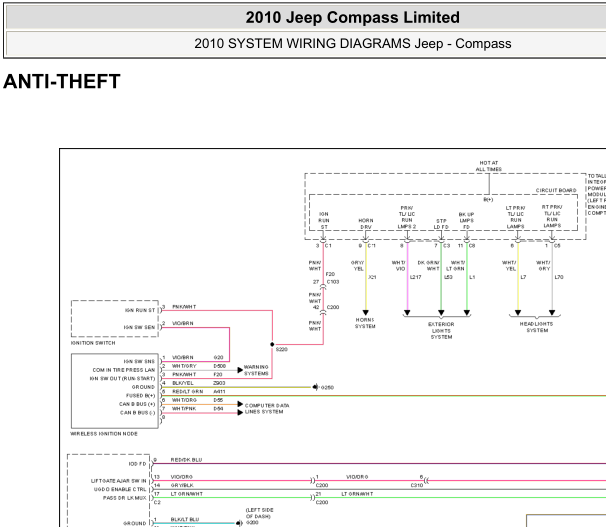Click the 'RT PRK/ TL/LIC RUN LAMPS' label
Viewport: 606px width, 527px height.
tap(552, 216)
